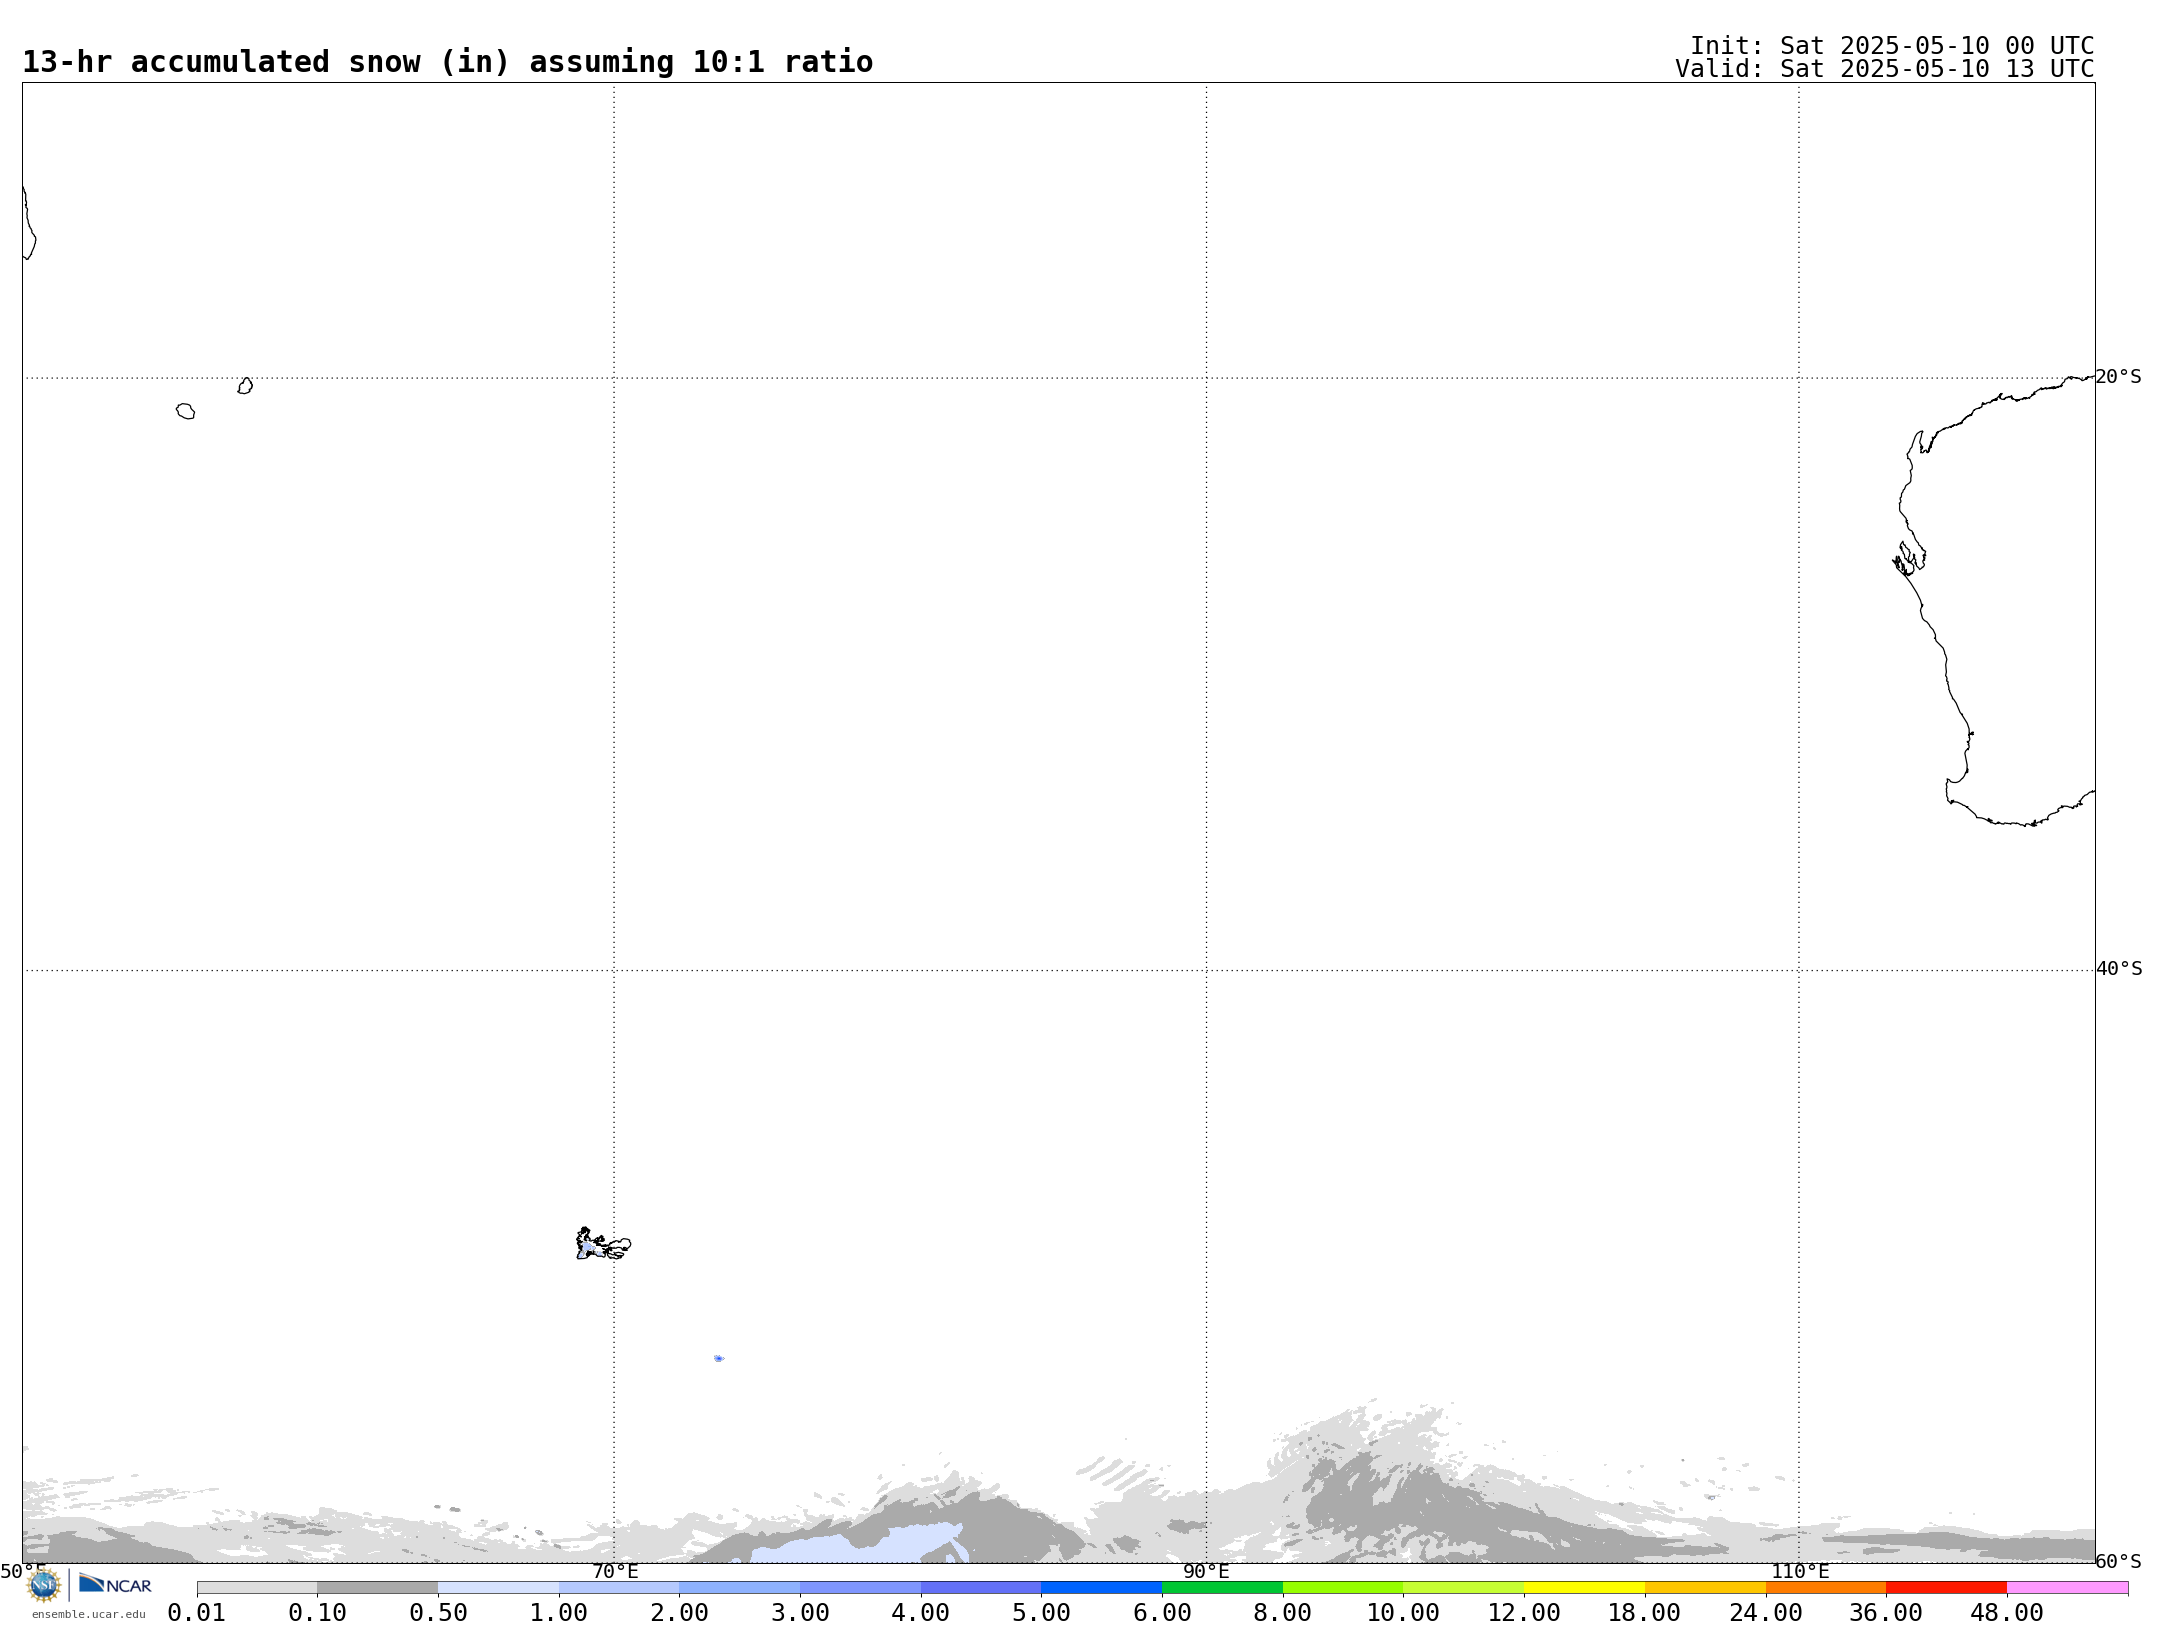Click the dark gray 0.10 colorbar swatch
2160x1626 pixels.
pyautogui.click(x=378, y=1588)
